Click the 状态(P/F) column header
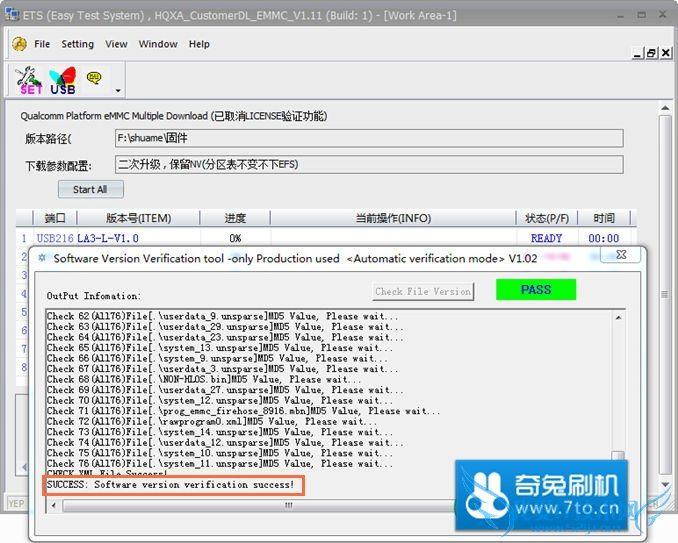This screenshot has height=543, width=678. (x=547, y=218)
